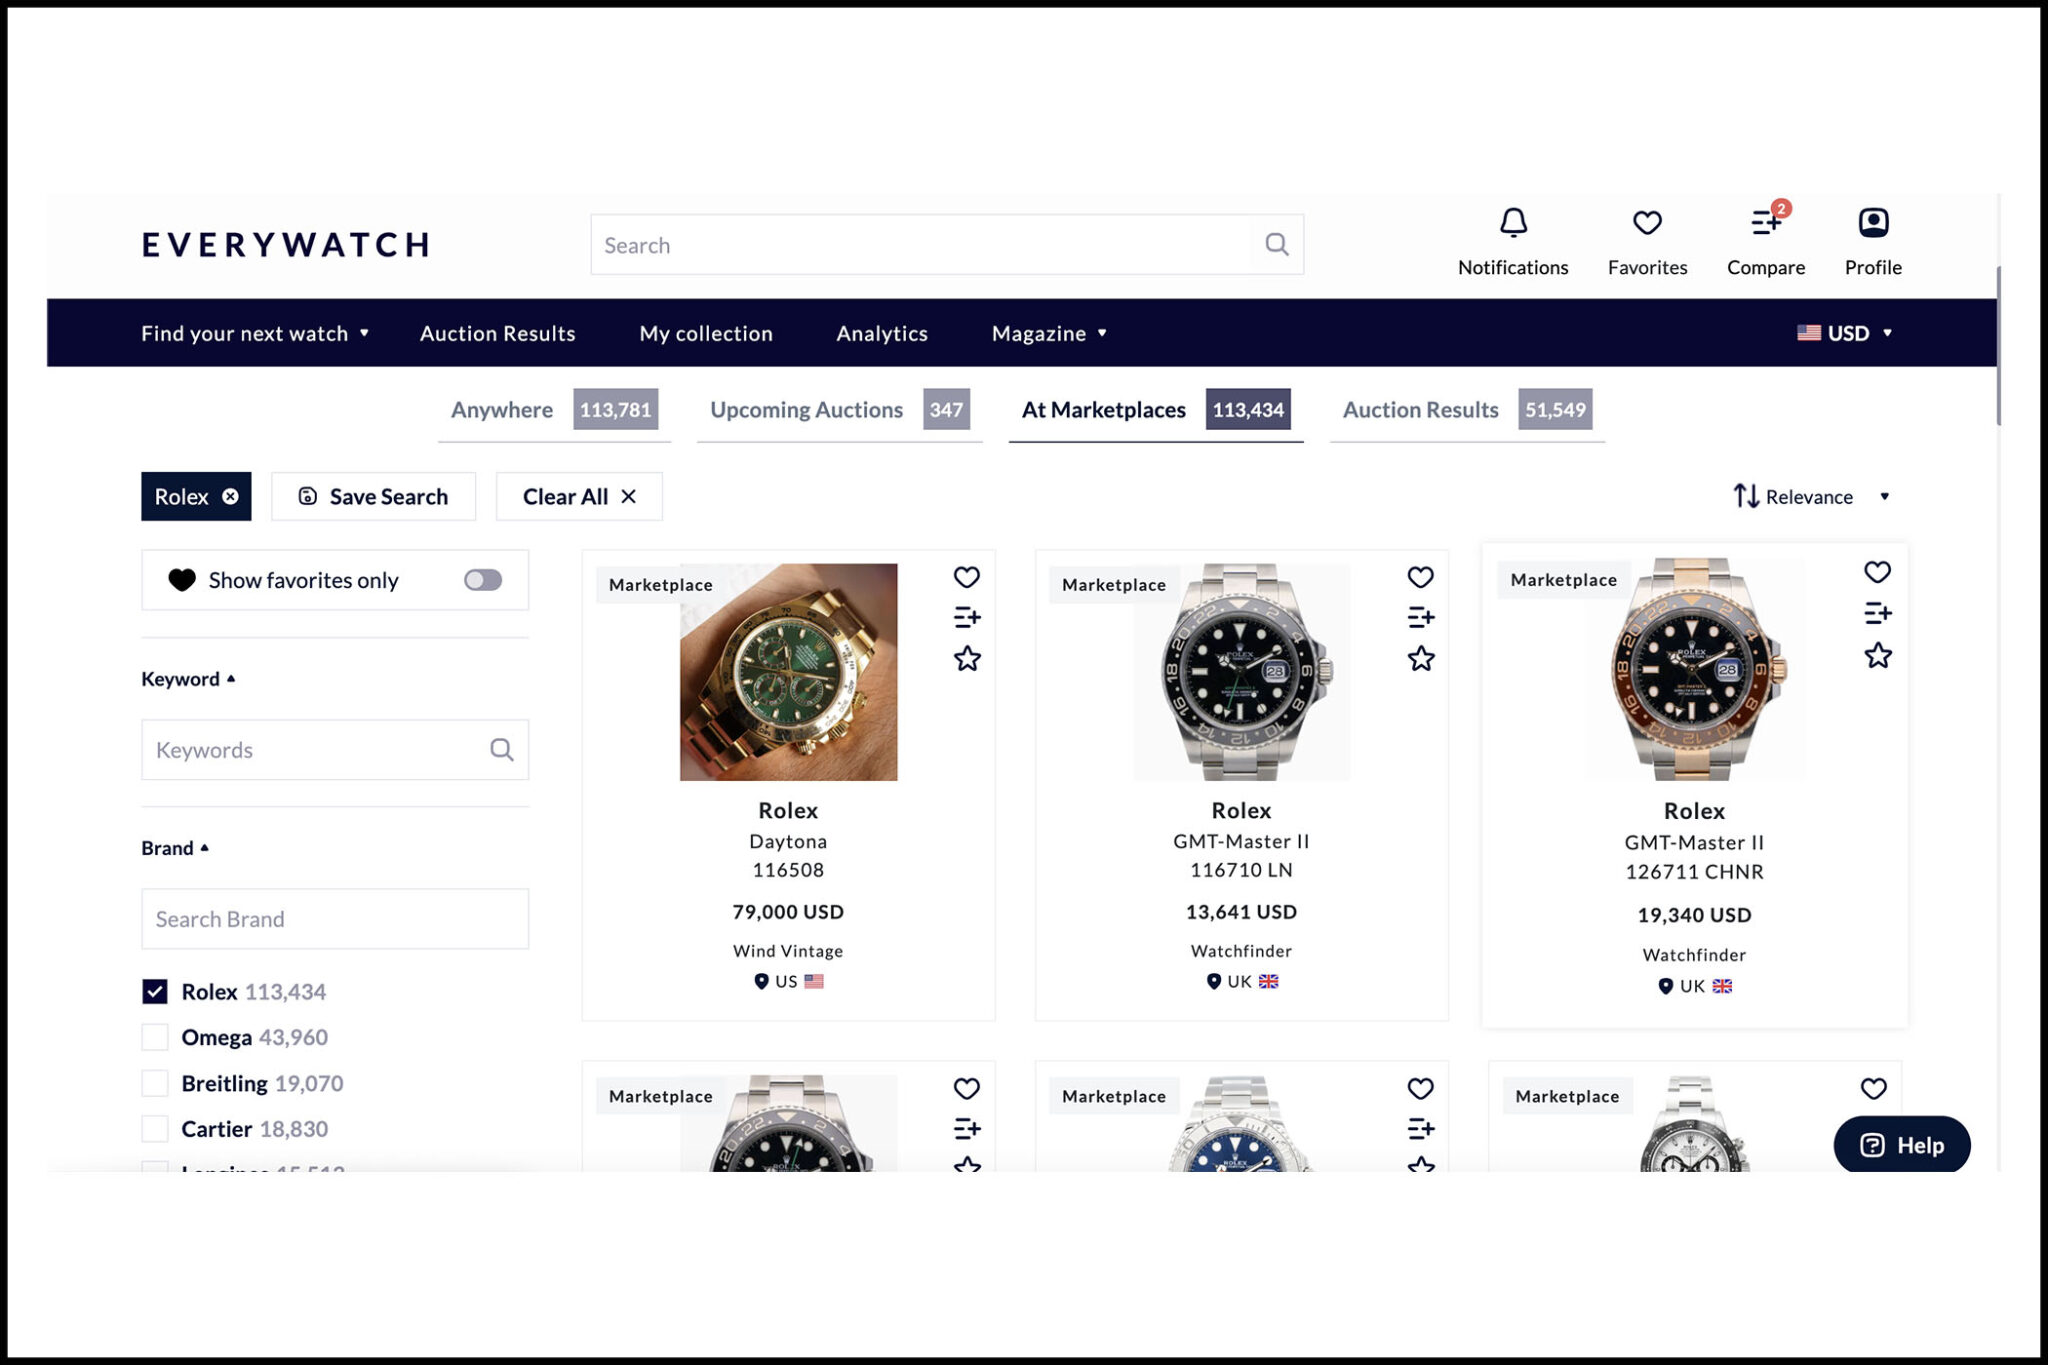Add GMT-Master II 116710 LN to compare

coord(1419,617)
